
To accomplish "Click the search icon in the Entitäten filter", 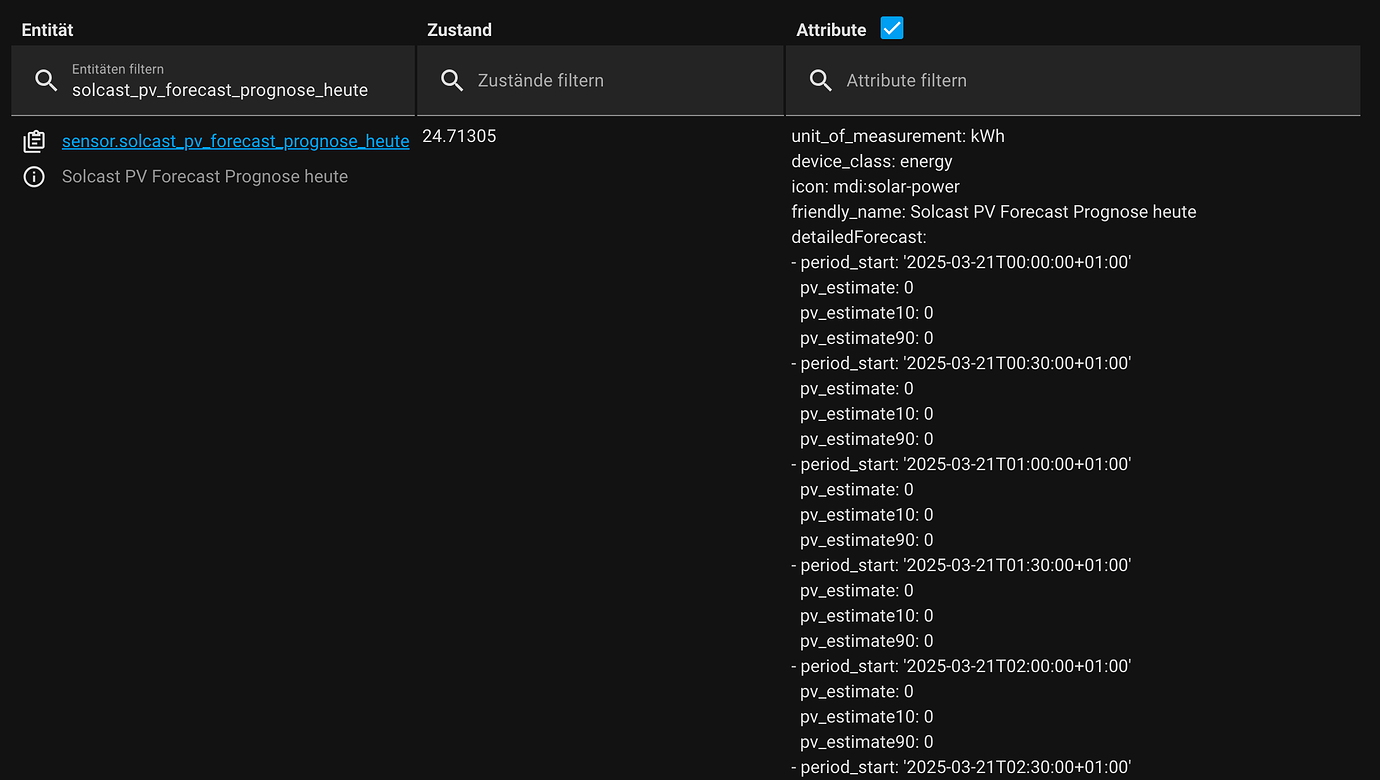I will coord(46,81).
